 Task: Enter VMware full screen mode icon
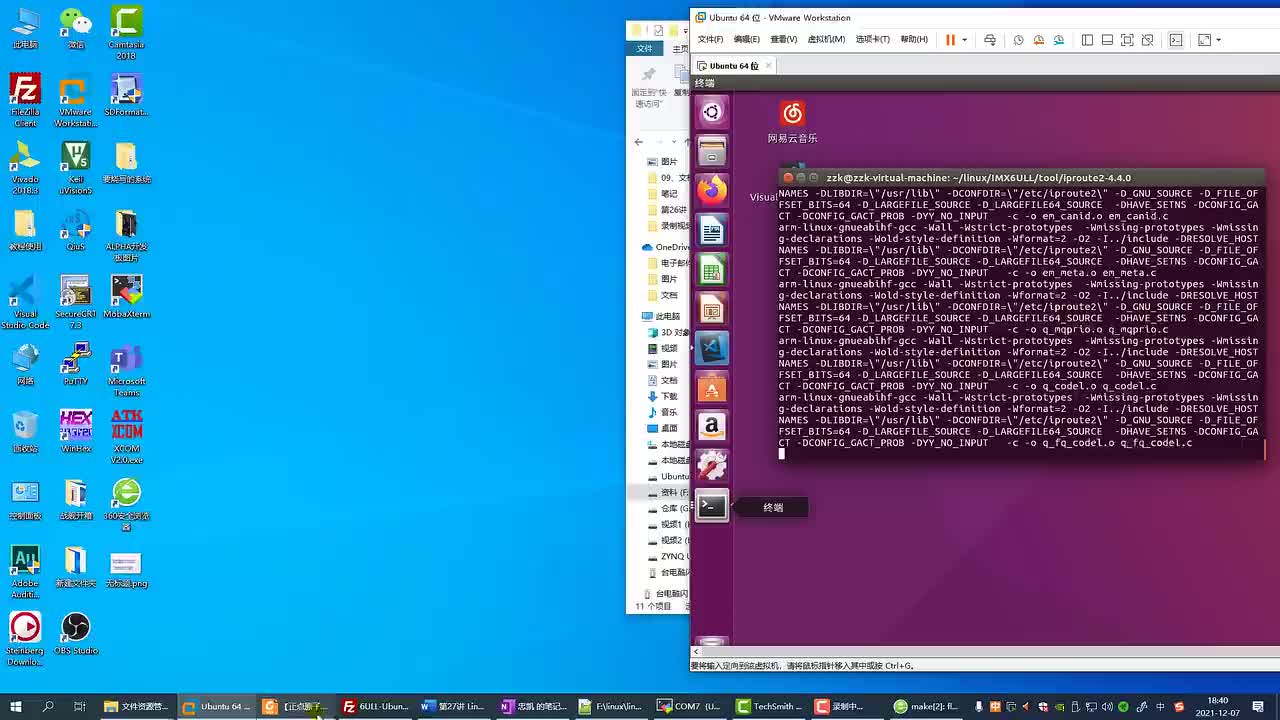1127,40
